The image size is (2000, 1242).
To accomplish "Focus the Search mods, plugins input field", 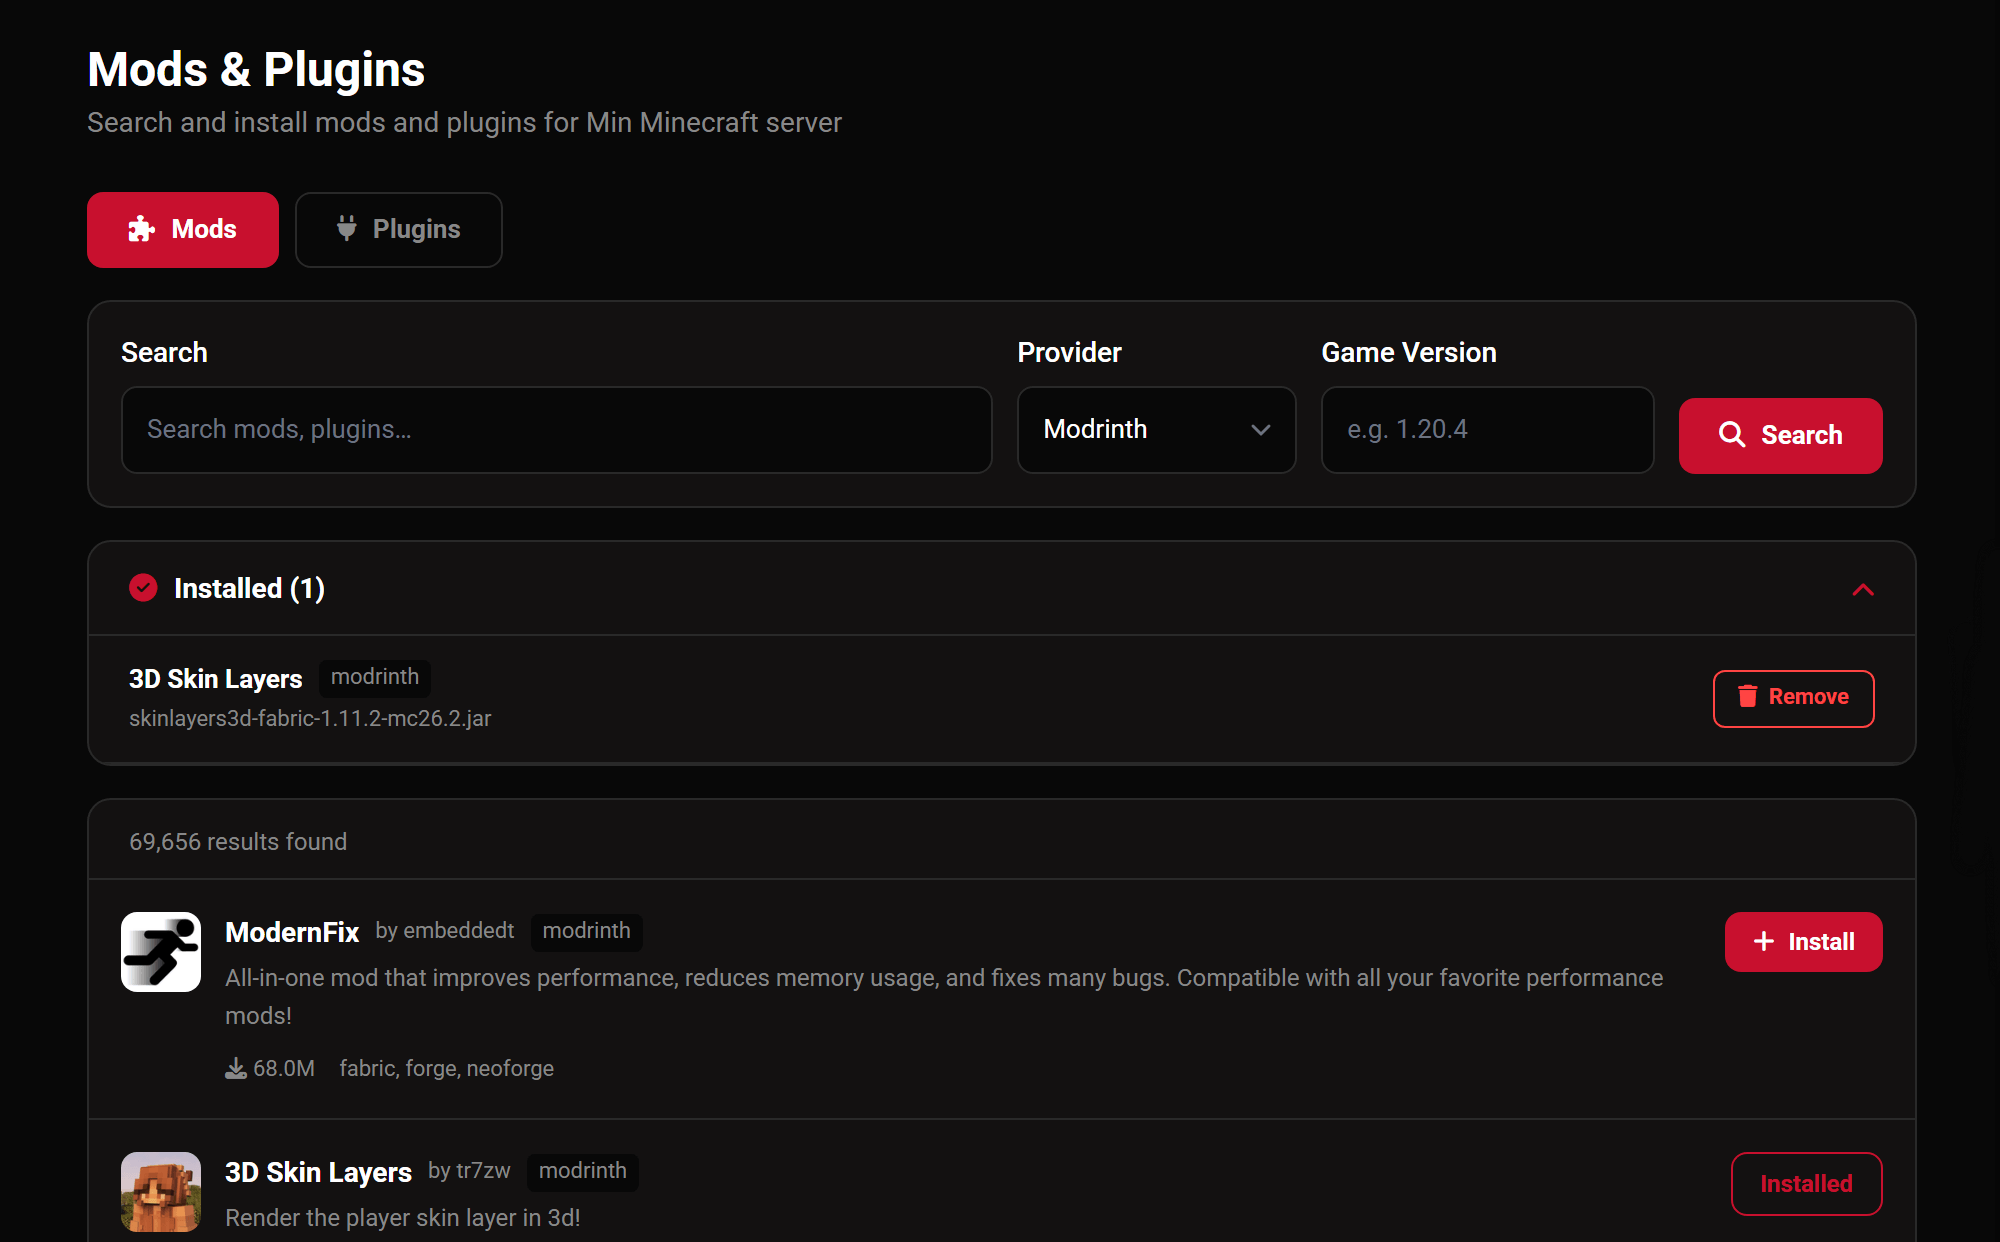I will (x=557, y=430).
